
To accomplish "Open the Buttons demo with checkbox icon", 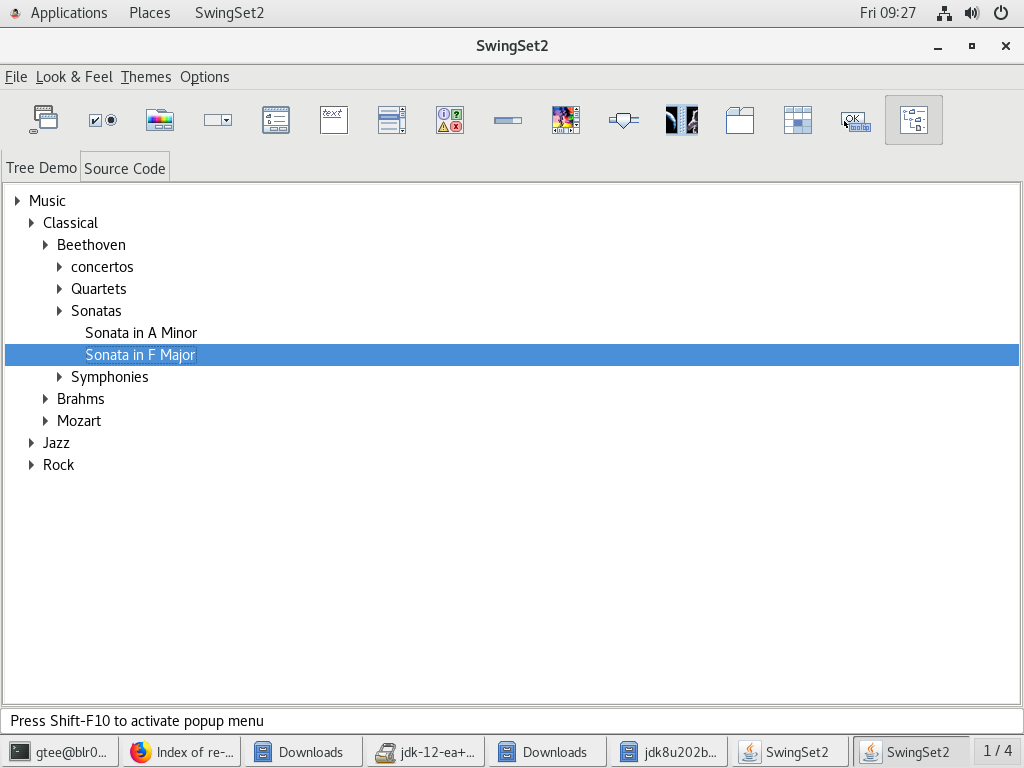I will tap(102, 120).
